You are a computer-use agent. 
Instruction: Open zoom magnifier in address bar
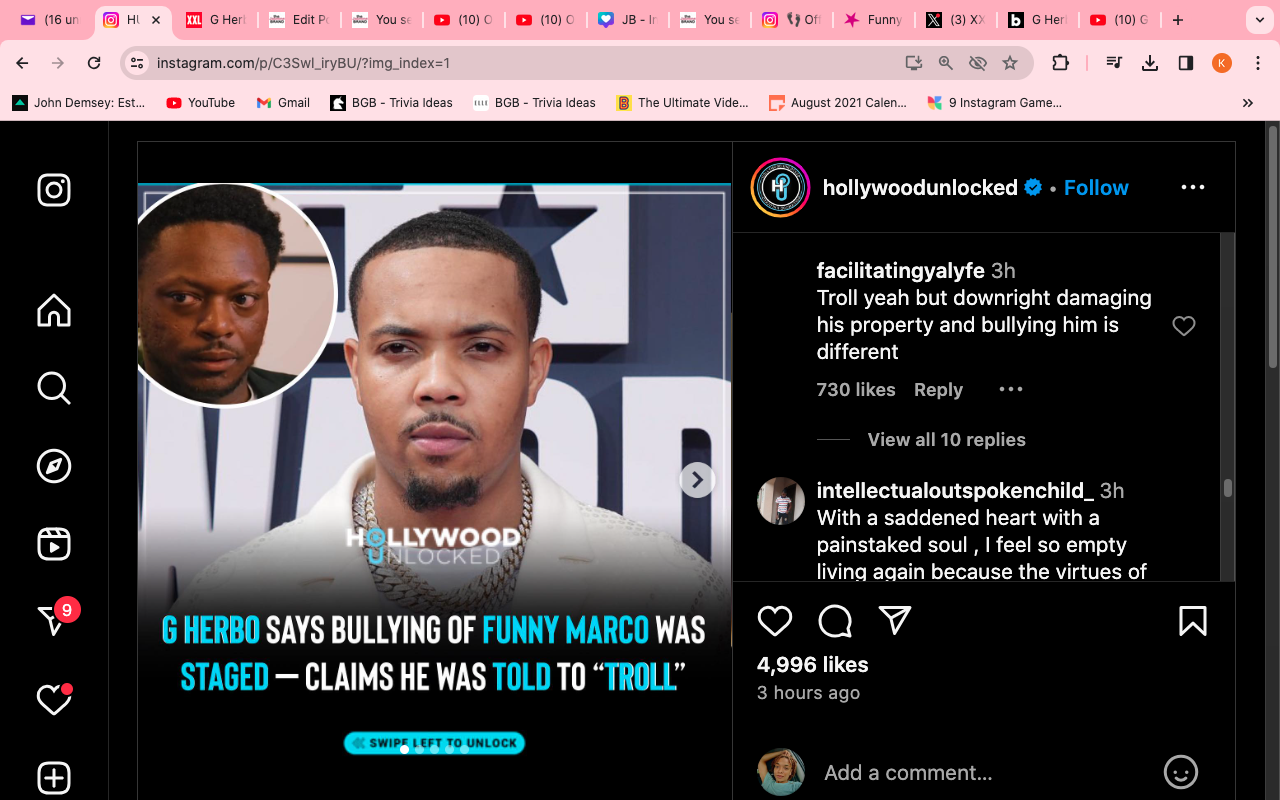(x=946, y=63)
